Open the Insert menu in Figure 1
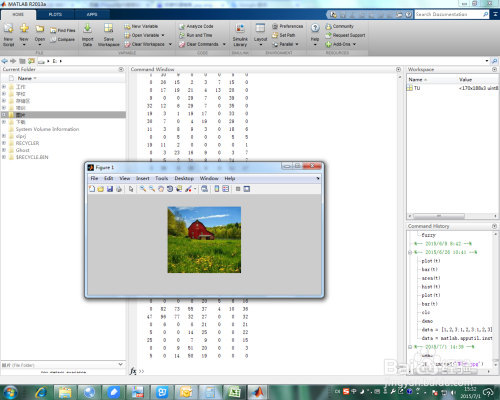Viewport: 500px width, 400px height. click(x=143, y=178)
